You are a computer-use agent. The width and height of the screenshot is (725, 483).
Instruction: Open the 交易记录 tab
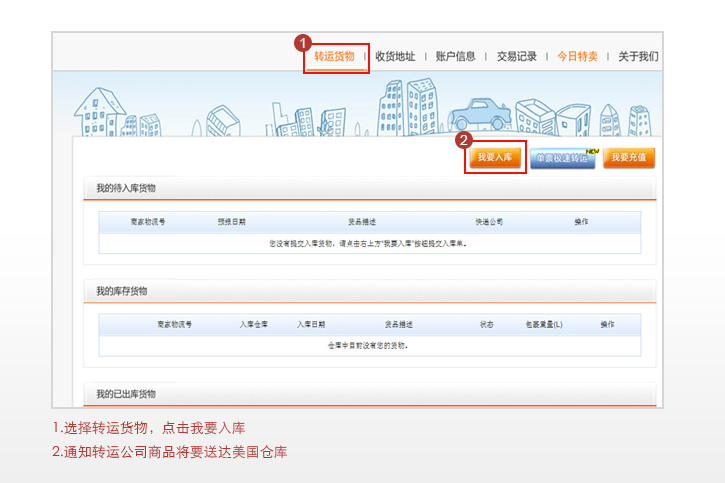pos(517,57)
